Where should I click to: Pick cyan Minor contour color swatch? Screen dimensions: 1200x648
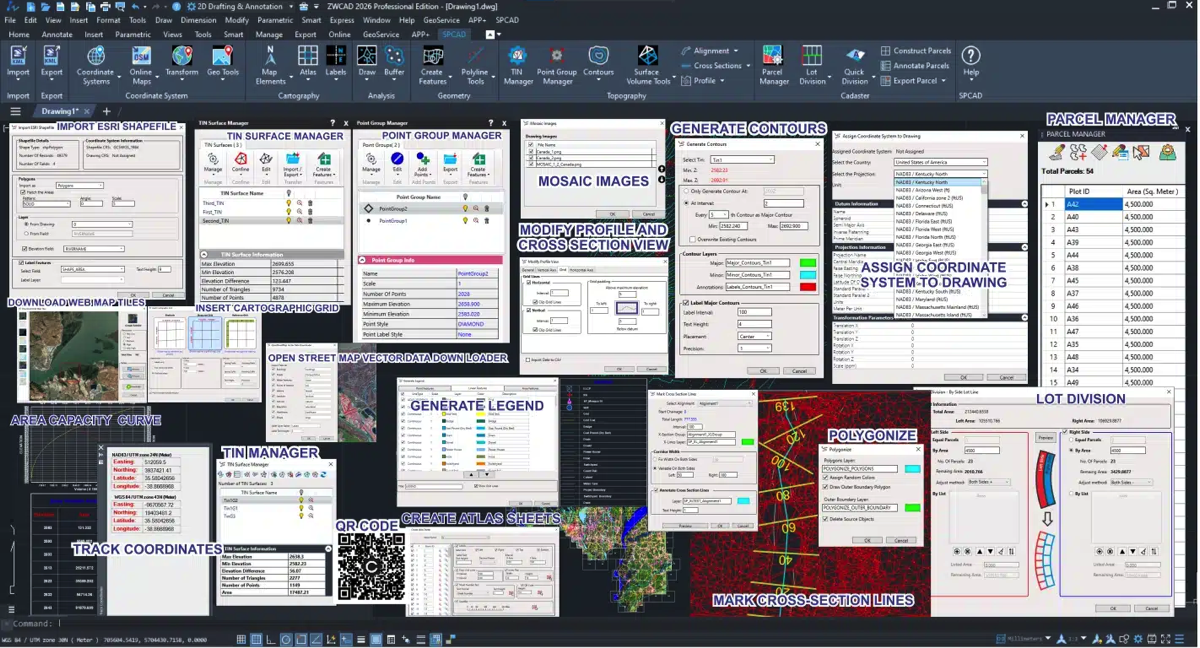(x=807, y=275)
